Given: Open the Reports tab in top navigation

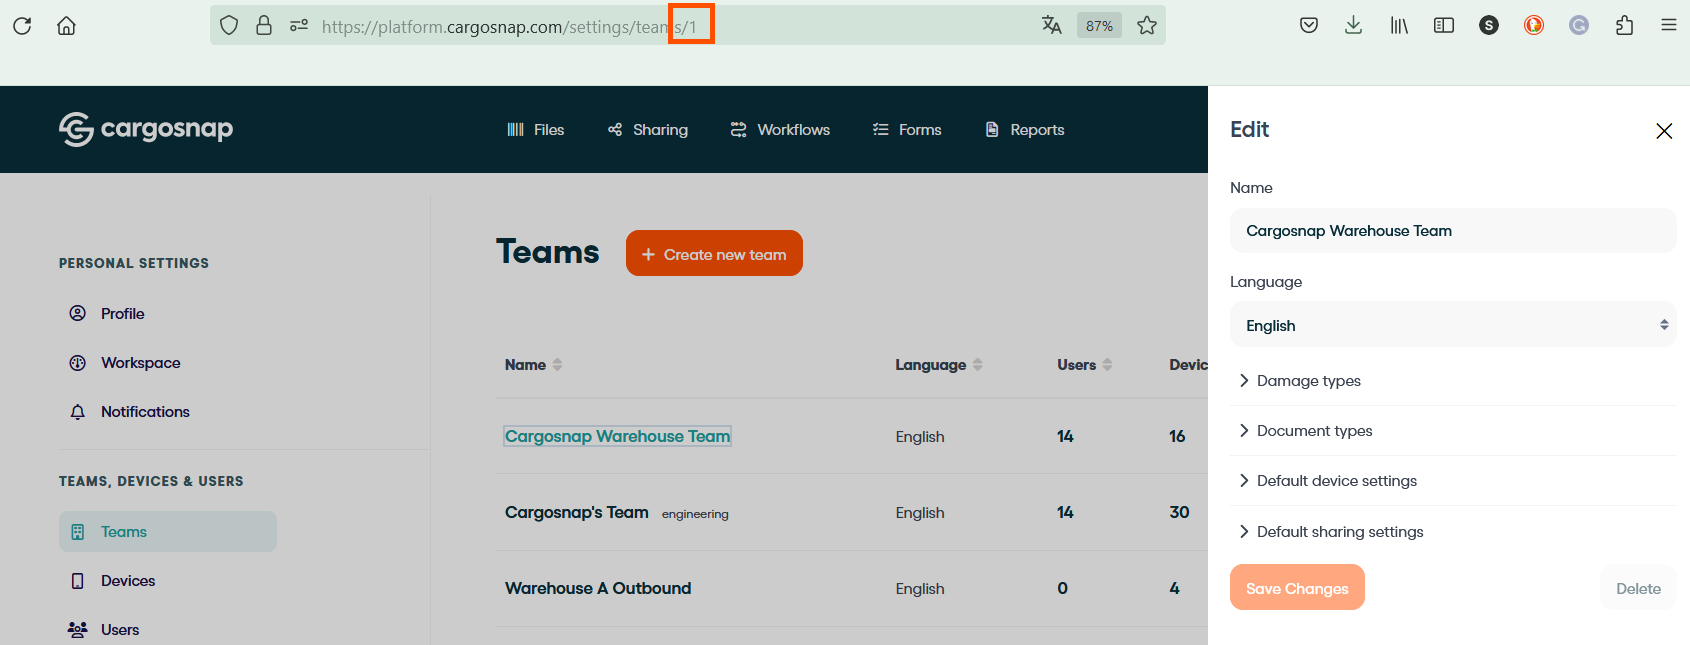Looking at the screenshot, I should click(1025, 130).
